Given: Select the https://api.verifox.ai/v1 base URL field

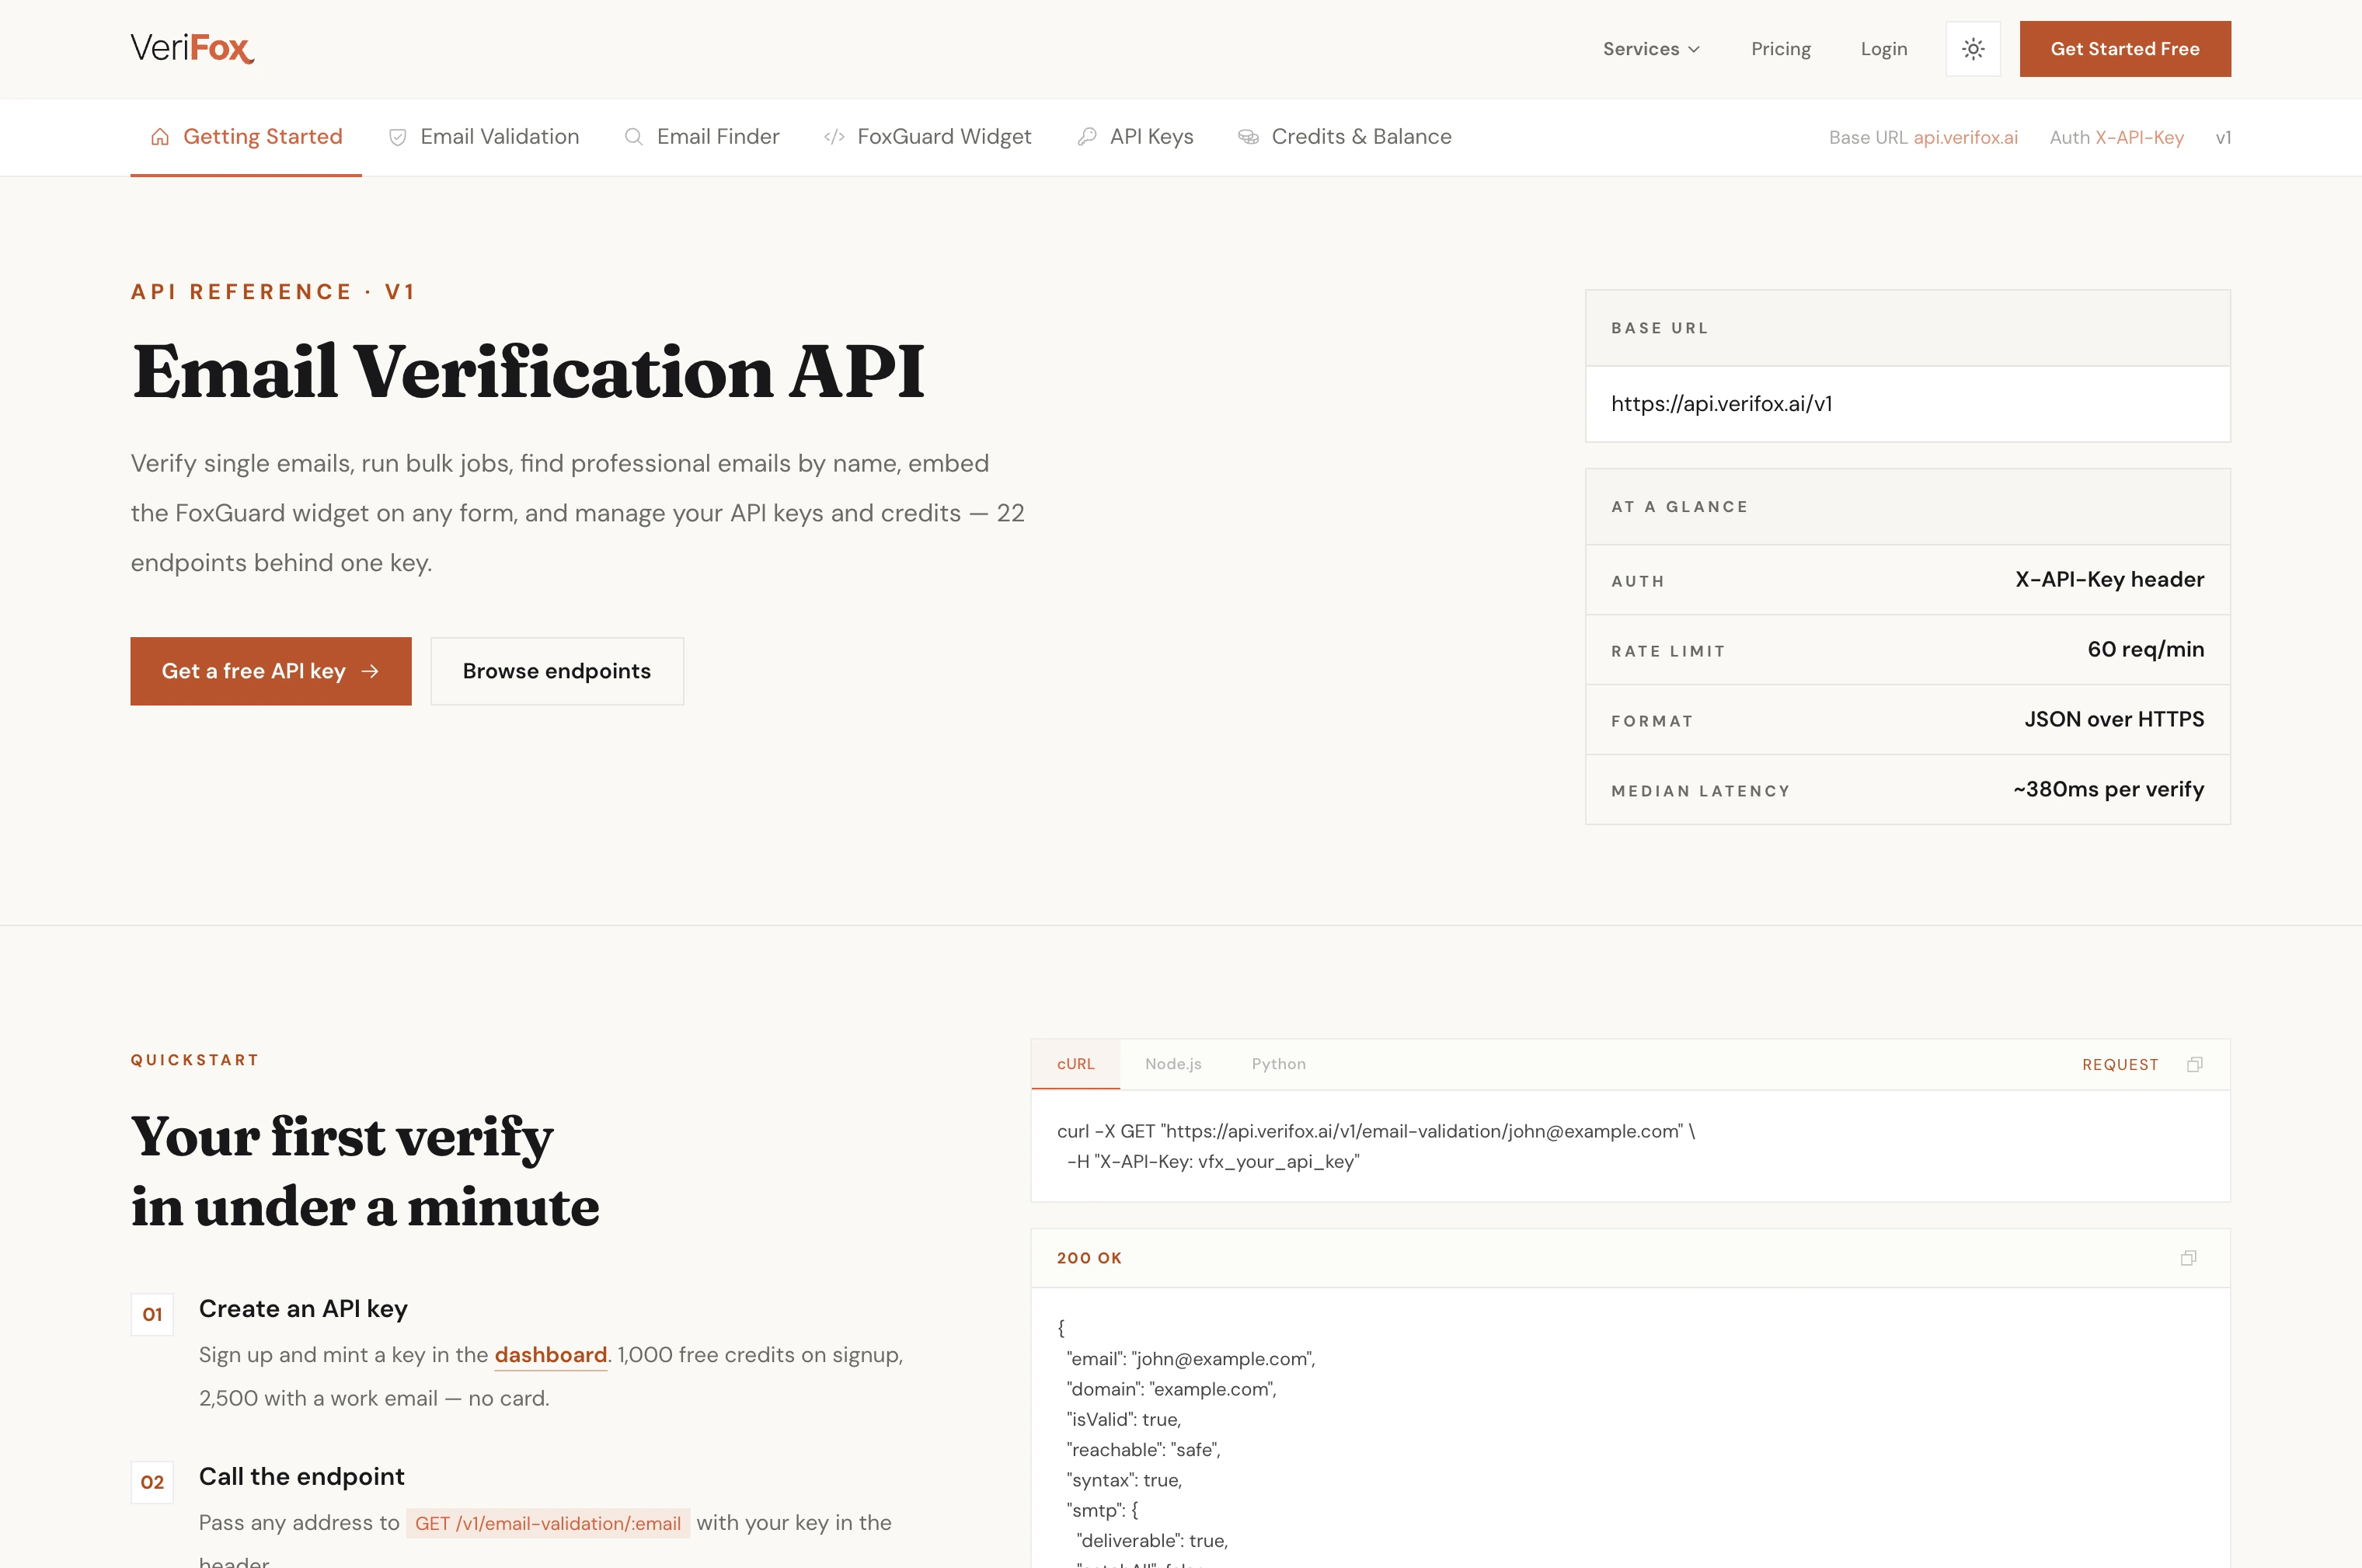Looking at the screenshot, I should (1907, 404).
